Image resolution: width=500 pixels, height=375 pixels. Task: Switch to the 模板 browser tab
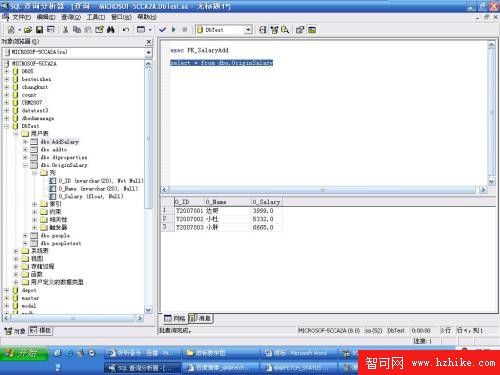[40, 330]
